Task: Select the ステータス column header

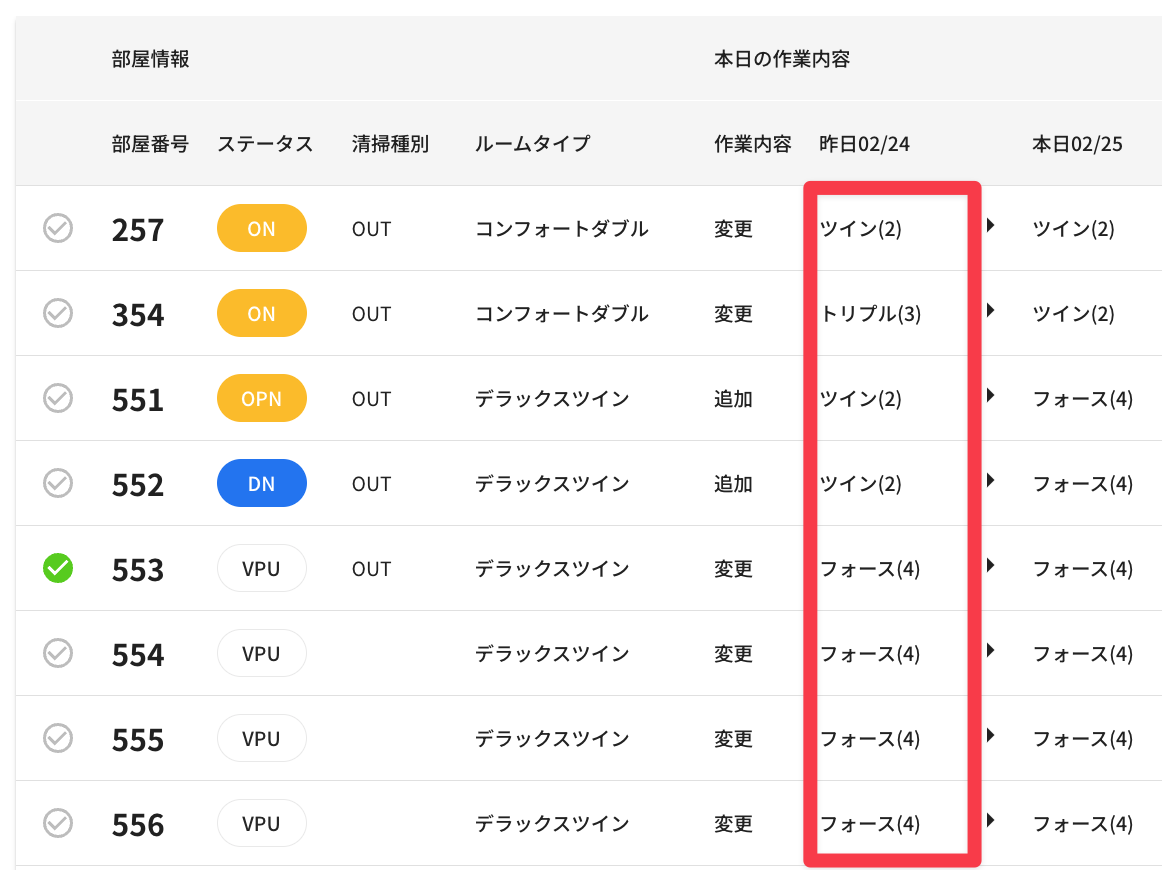Action: [265, 144]
